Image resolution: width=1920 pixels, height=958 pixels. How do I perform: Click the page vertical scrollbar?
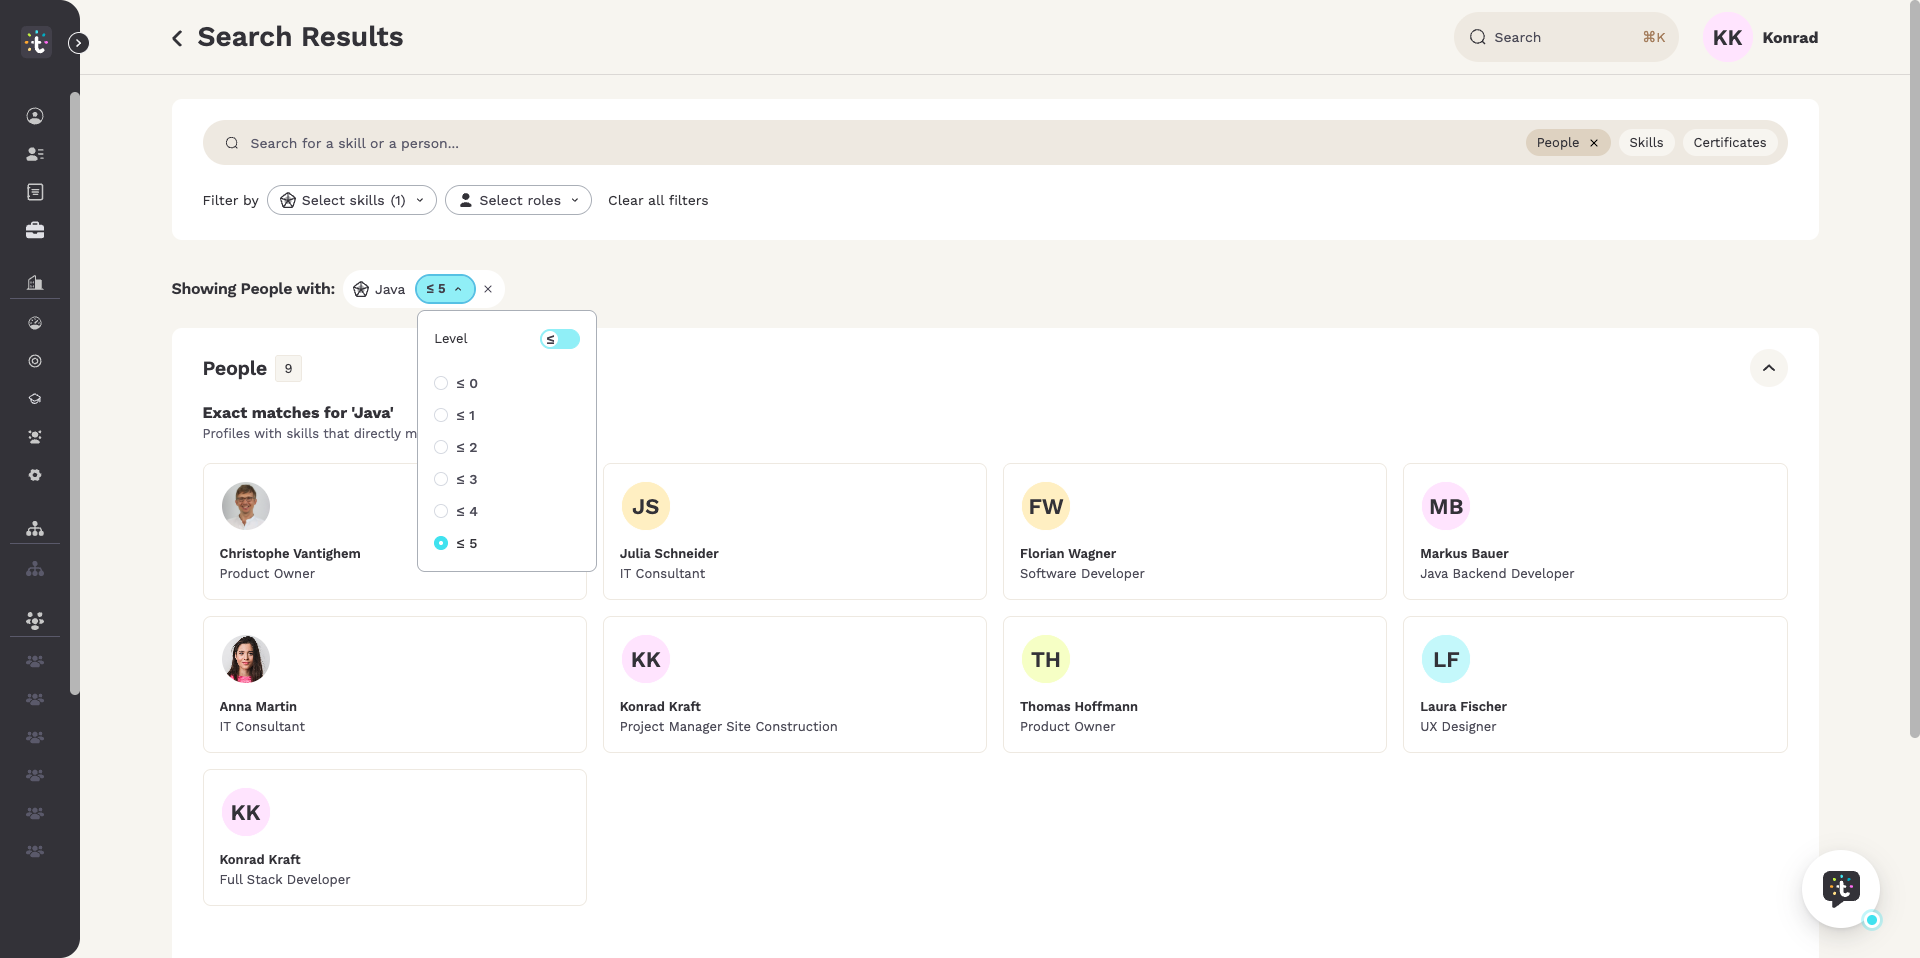click(1914, 369)
